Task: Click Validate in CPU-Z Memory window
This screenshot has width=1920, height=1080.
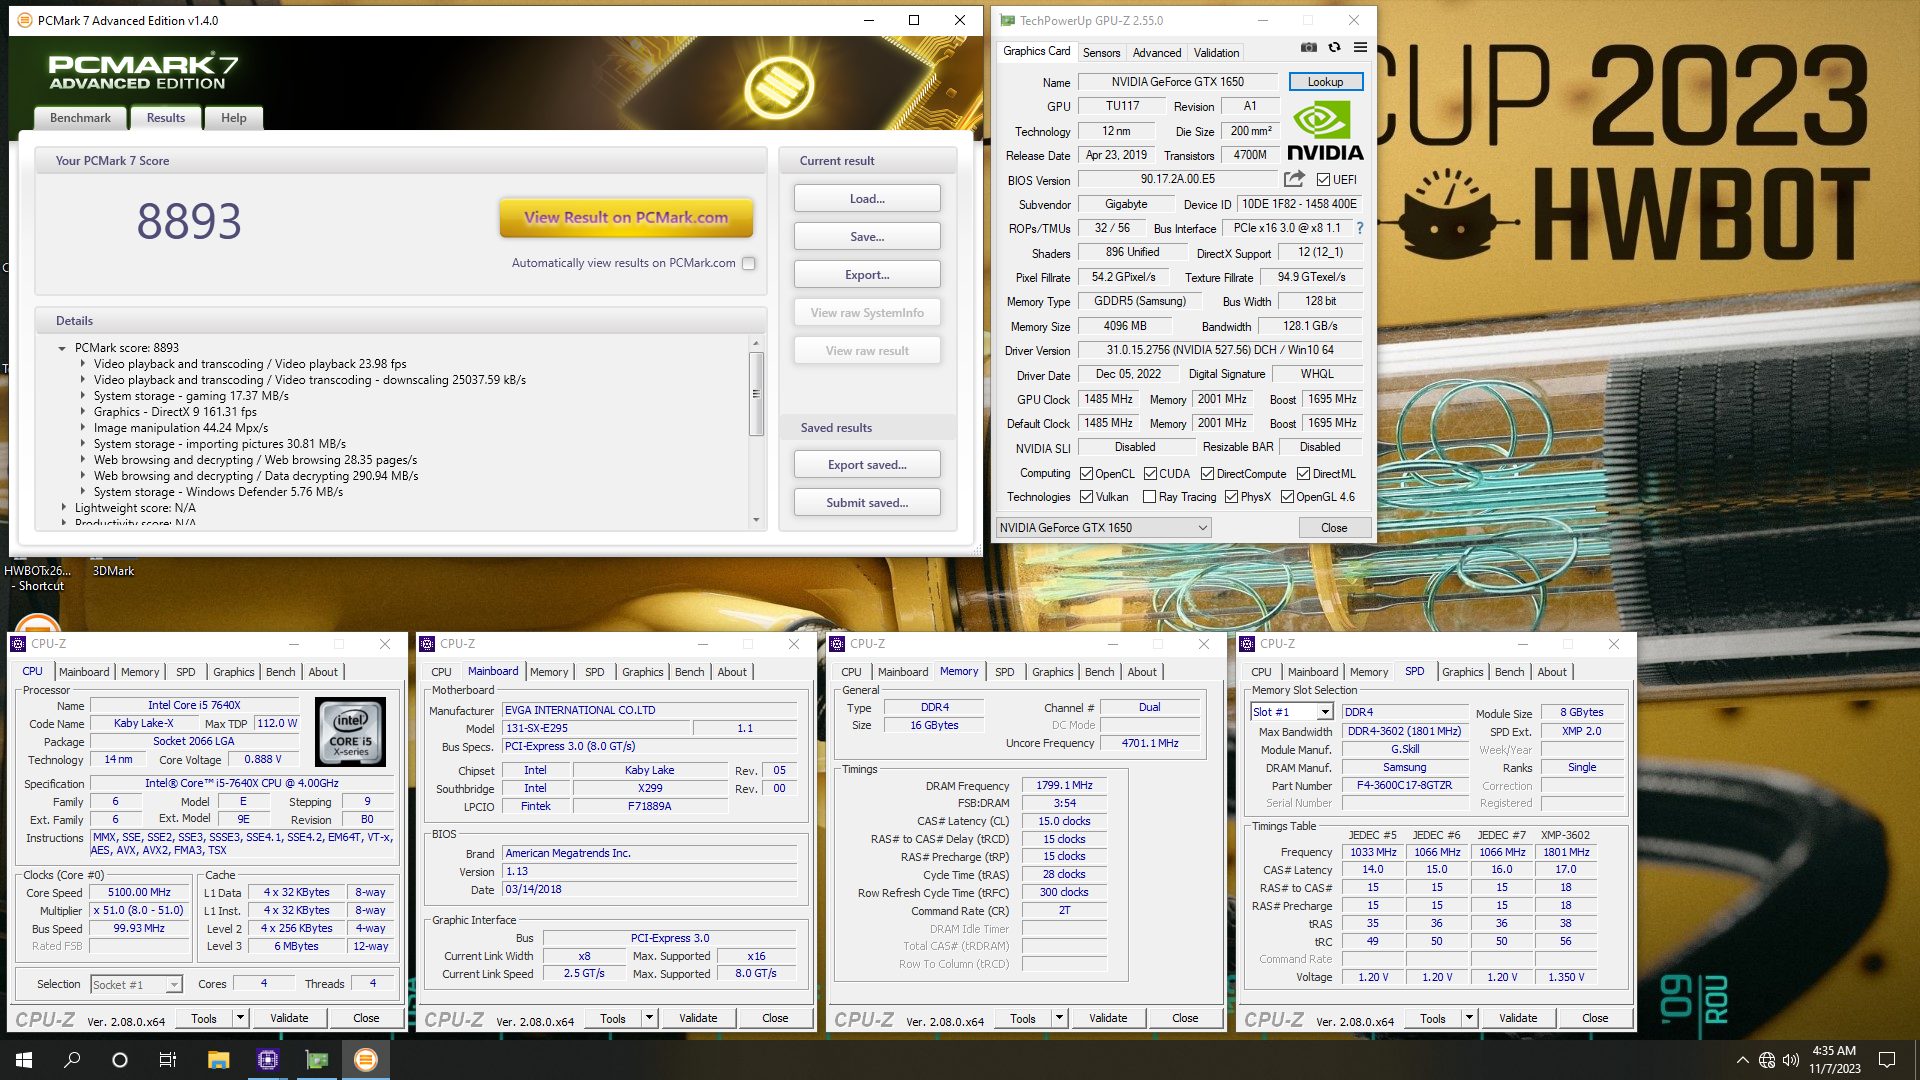Action: [x=1108, y=1018]
